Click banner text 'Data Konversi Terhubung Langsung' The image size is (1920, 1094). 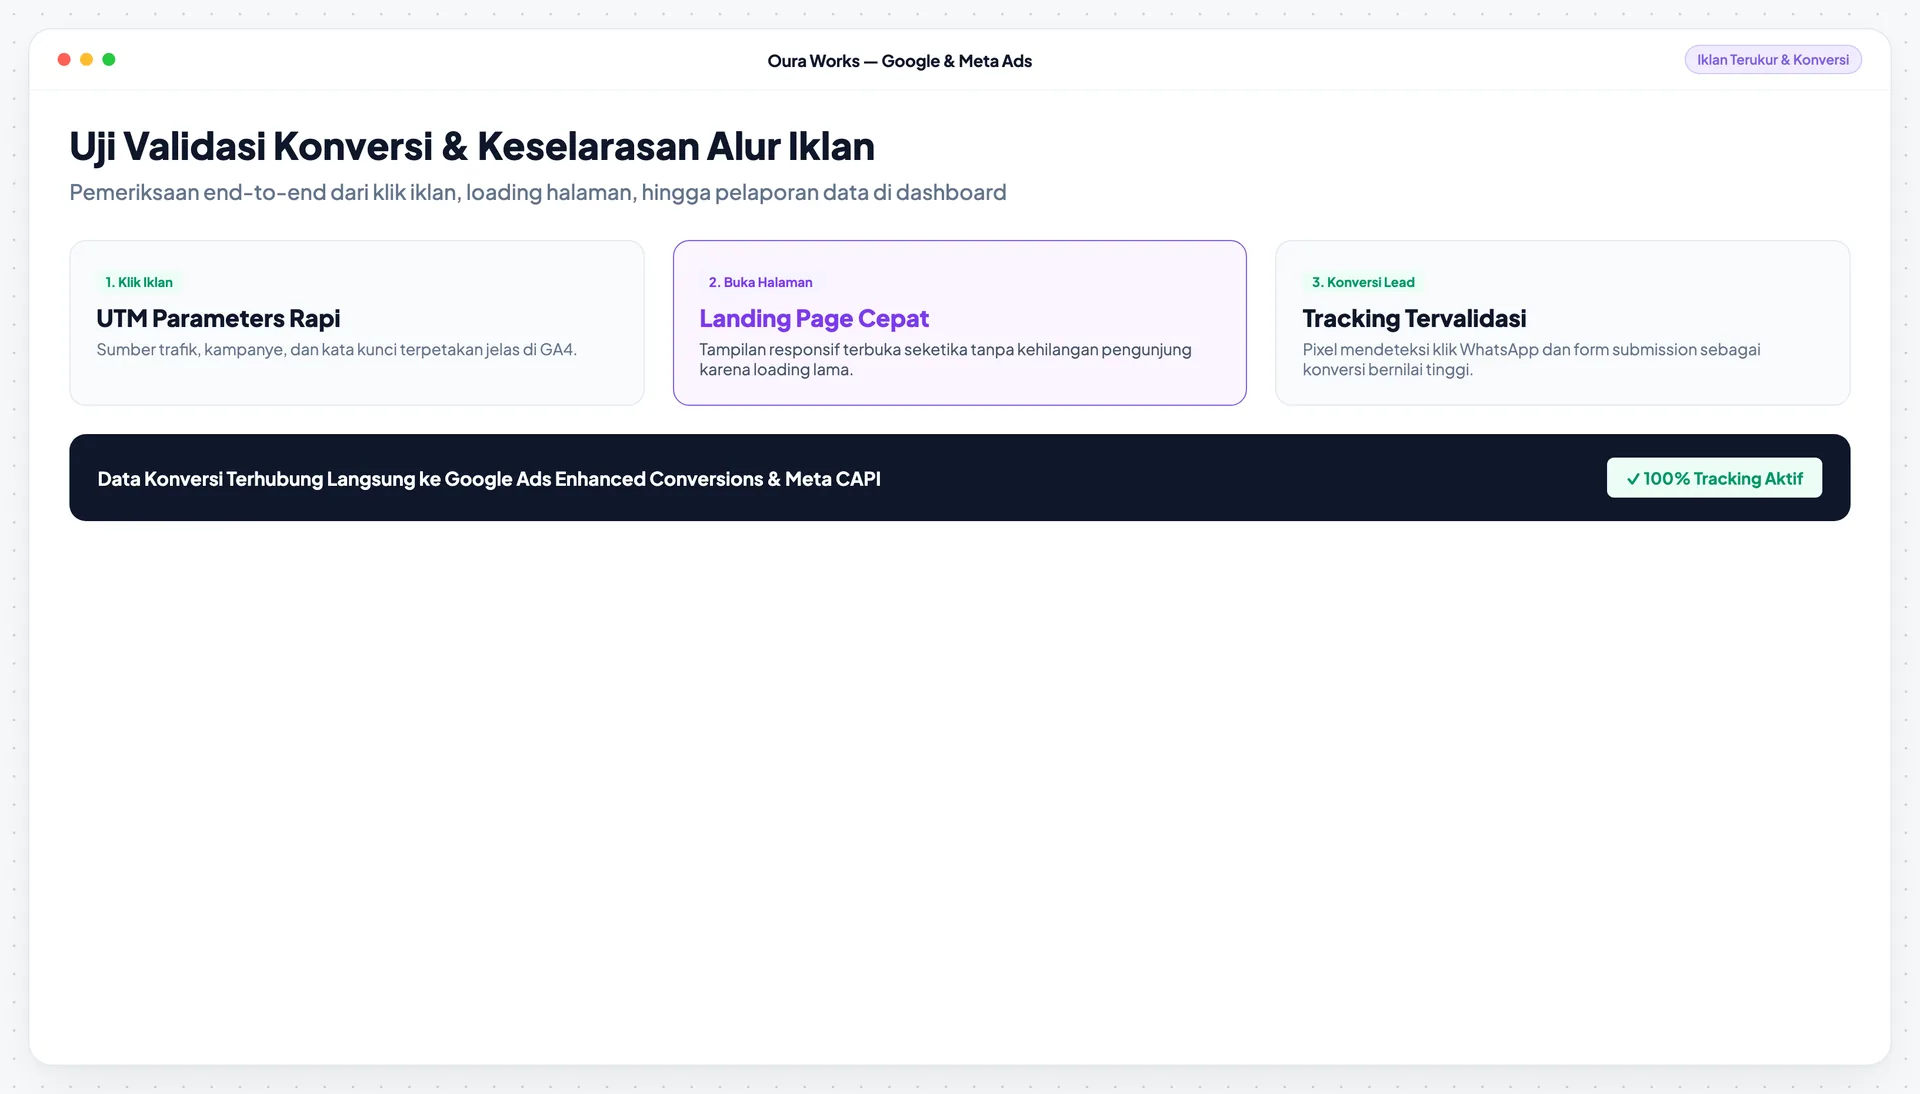(489, 479)
